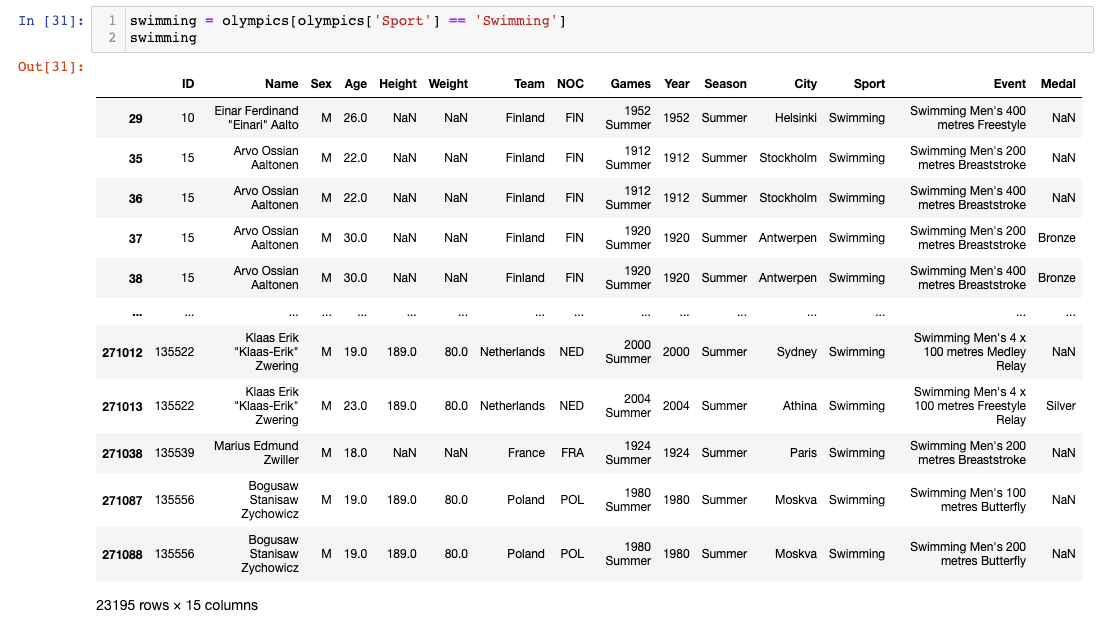This screenshot has width=1096, height=626.
Task: Click Swimming Men's 200 metres Butterfly event
Action: pos(968,554)
